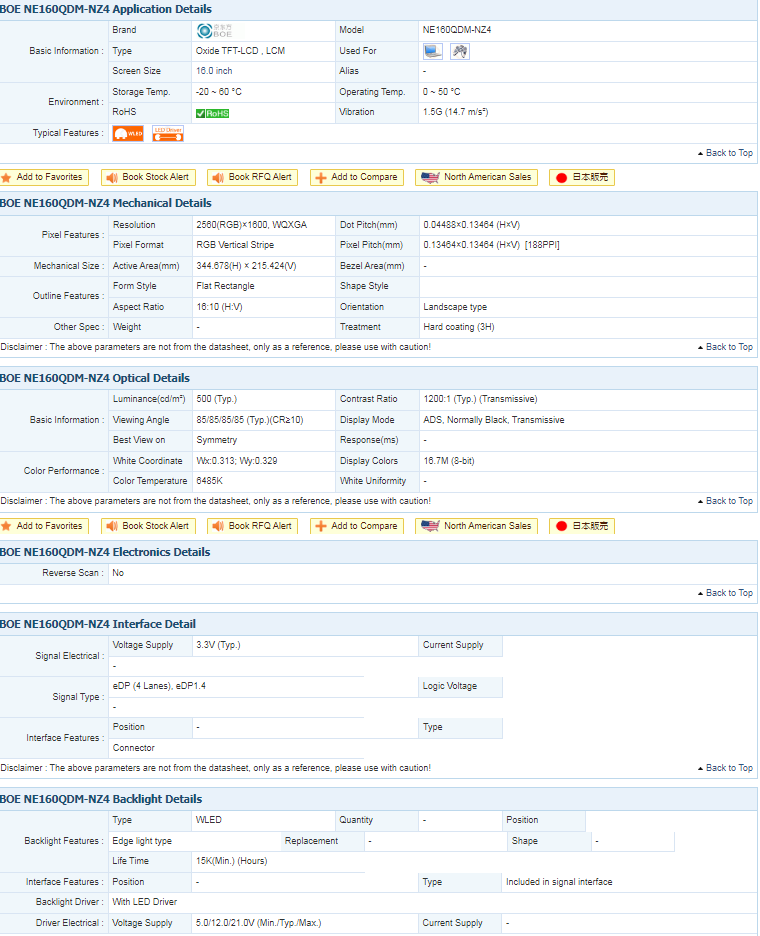The width and height of the screenshot is (760, 936).
Task: Click top Add to Compare button
Action: tap(357, 177)
